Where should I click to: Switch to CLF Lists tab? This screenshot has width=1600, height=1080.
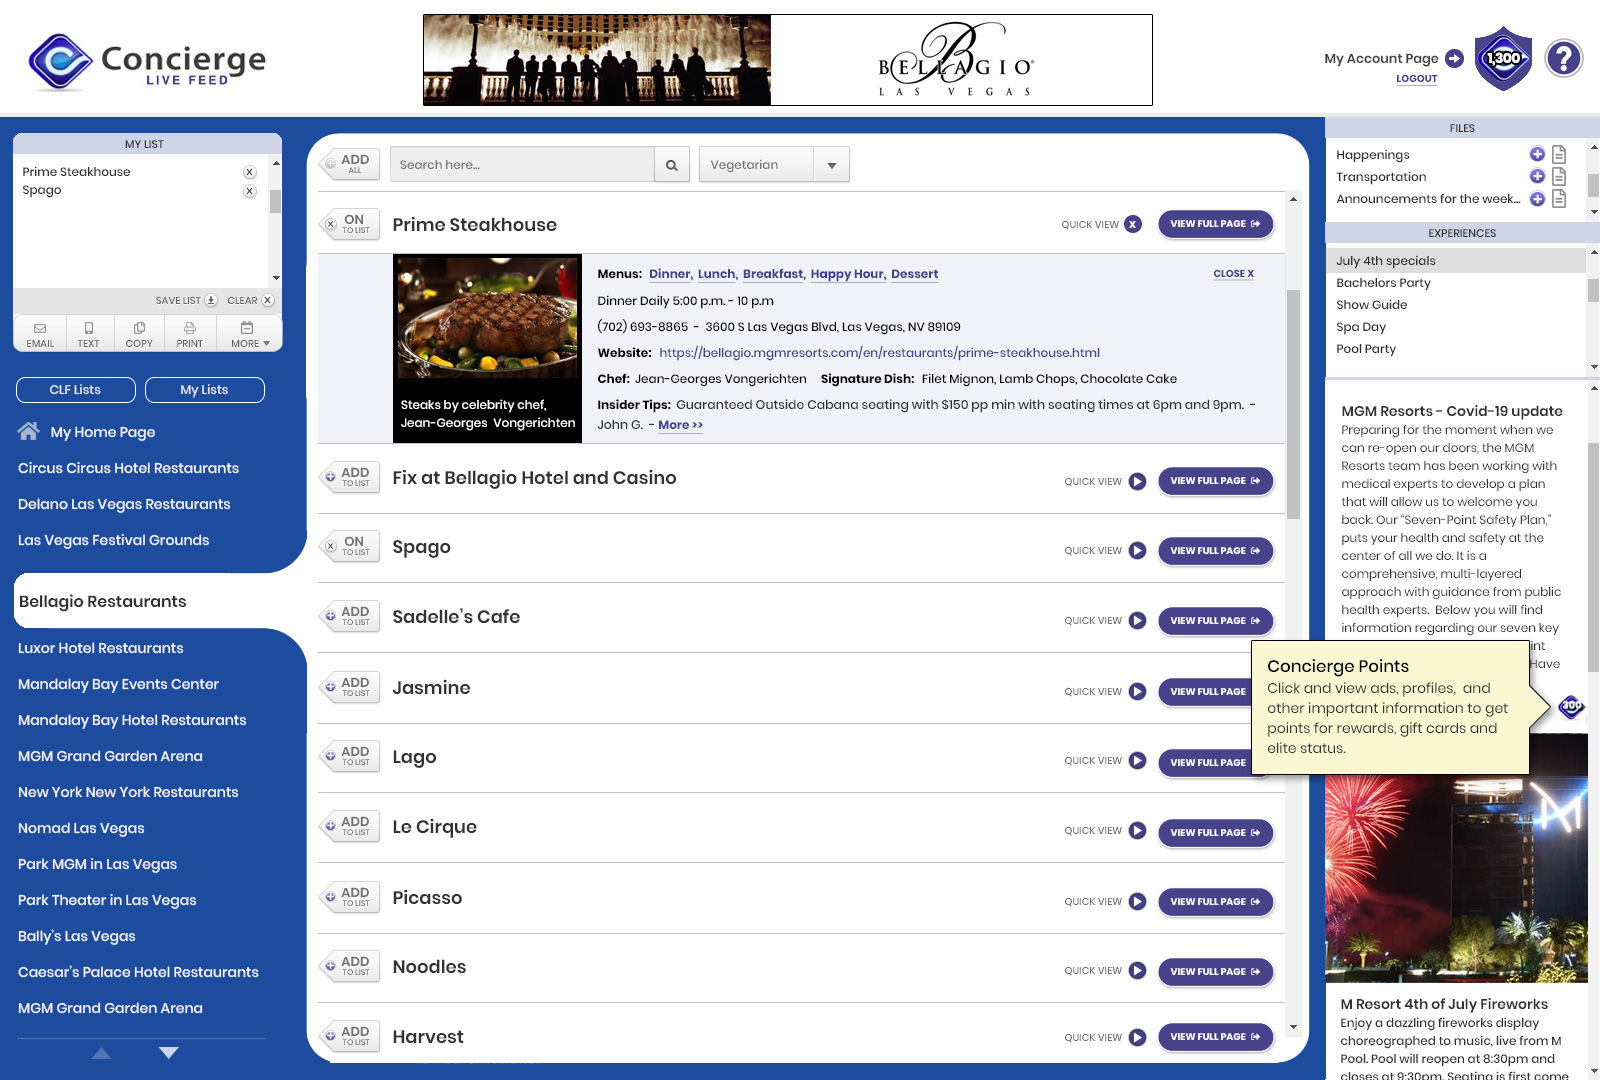(x=75, y=390)
